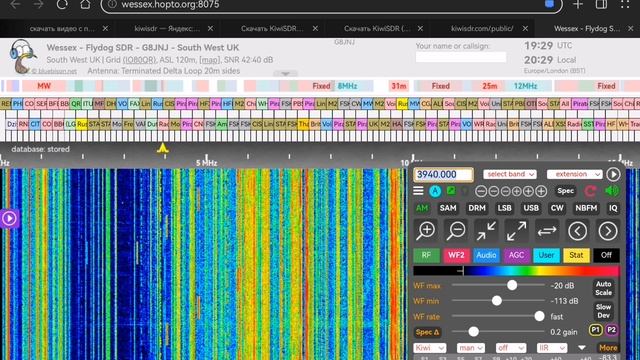
Task: Zoom out with the magnifier minus icon
Action: (x=456, y=231)
